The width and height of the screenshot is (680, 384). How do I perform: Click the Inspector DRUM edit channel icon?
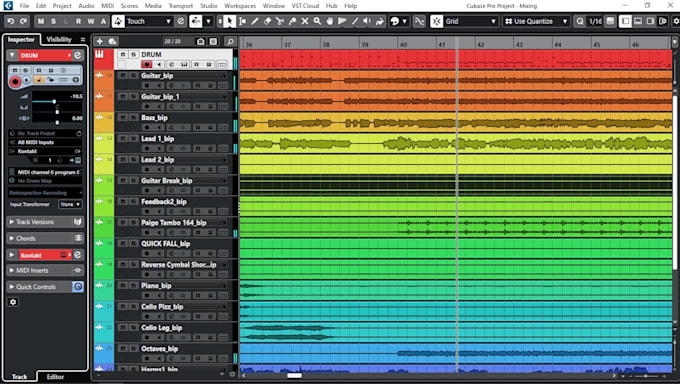point(78,55)
